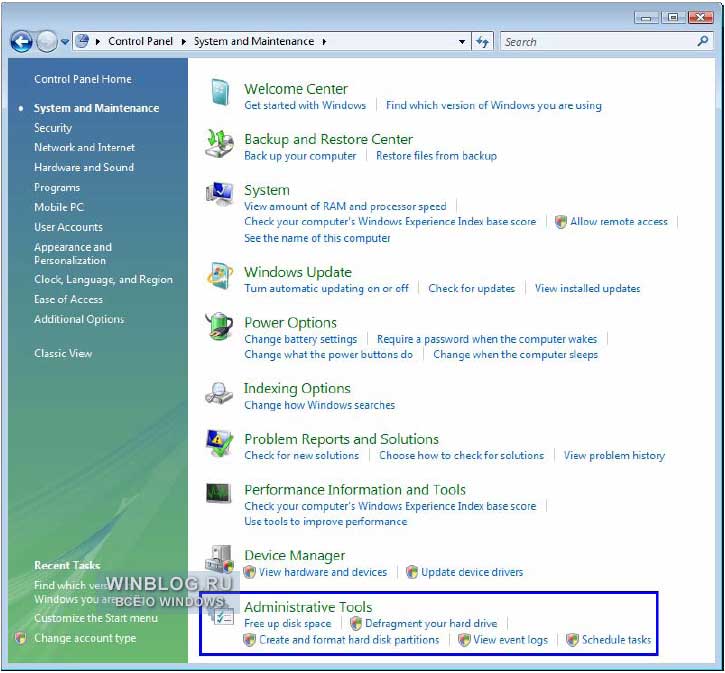This screenshot has height=673, width=725.
Task: Click shield icon beside Create and format partitions
Action: (250, 640)
